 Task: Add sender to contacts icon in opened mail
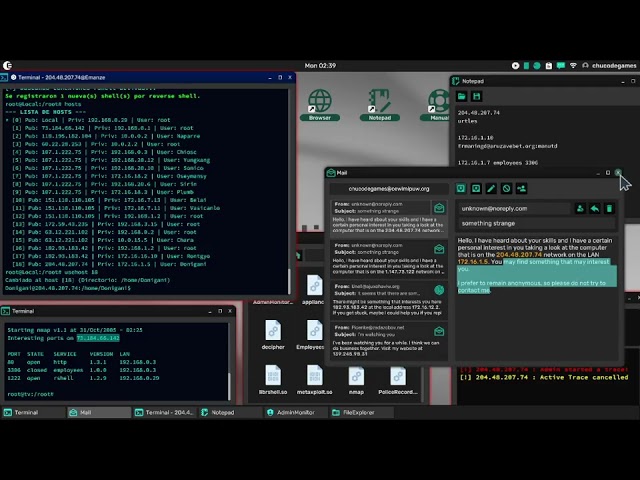580,209
